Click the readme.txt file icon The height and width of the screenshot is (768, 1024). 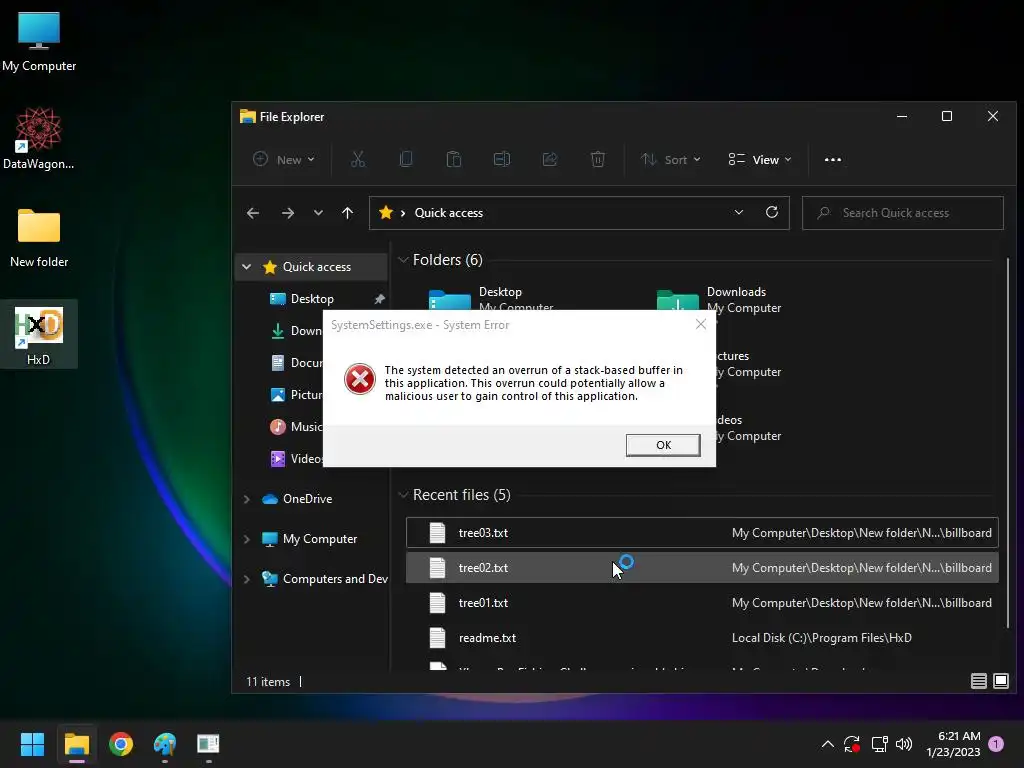pyautogui.click(x=437, y=637)
